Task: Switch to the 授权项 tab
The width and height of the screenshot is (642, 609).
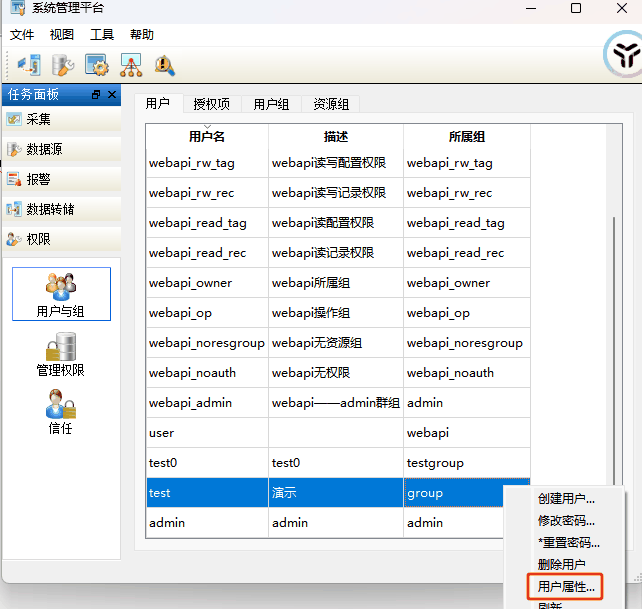Action: click(x=212, y=104)
